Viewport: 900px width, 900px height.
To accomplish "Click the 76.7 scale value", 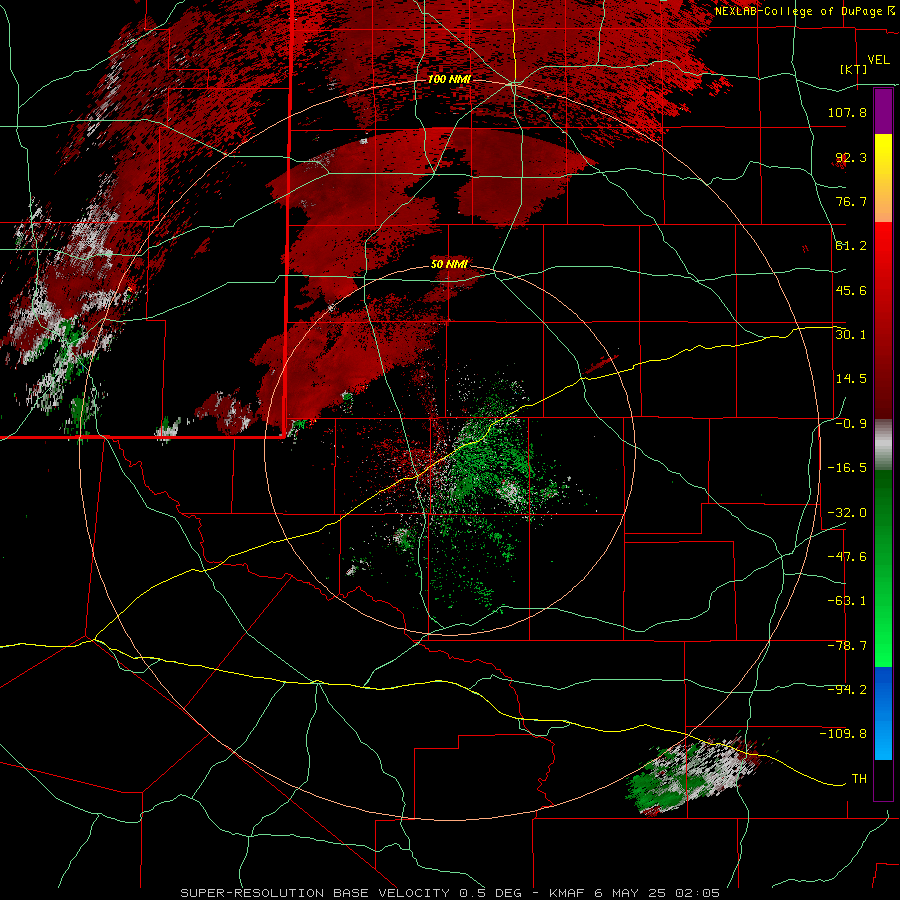I will tap(851, 201).
